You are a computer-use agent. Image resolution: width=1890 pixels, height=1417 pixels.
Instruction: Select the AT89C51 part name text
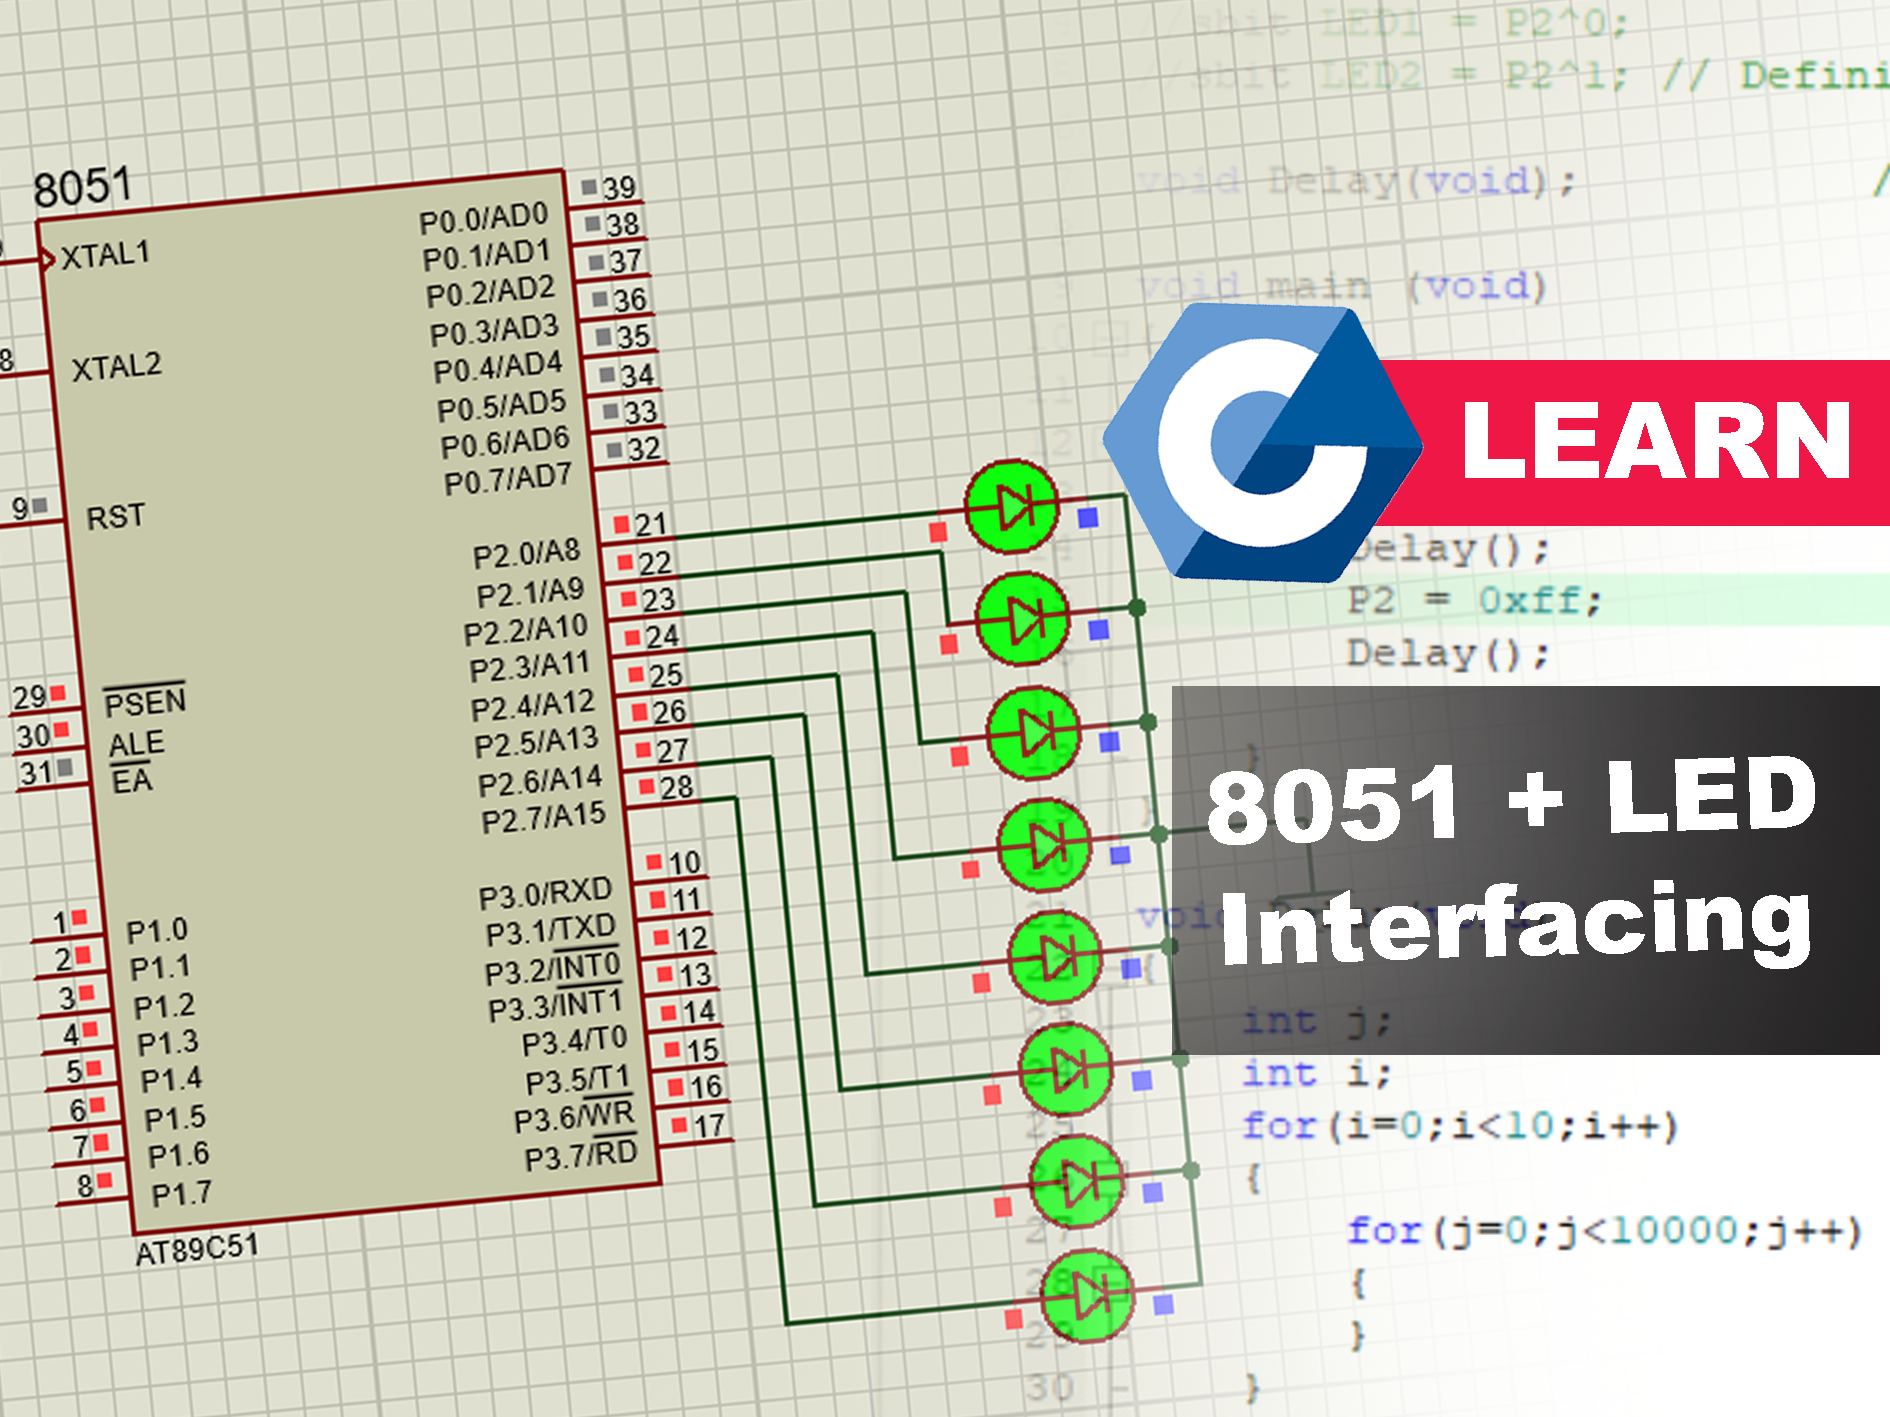[x=197, y=1249]
